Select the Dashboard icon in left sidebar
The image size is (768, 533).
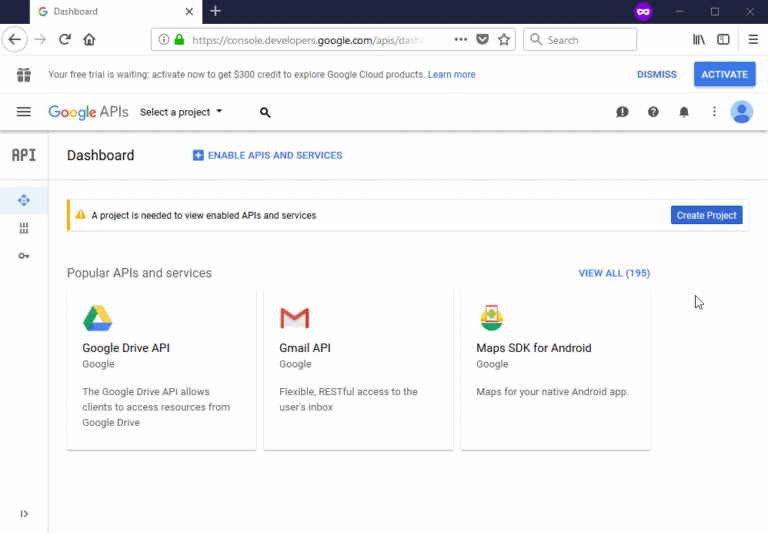point(24,200)
